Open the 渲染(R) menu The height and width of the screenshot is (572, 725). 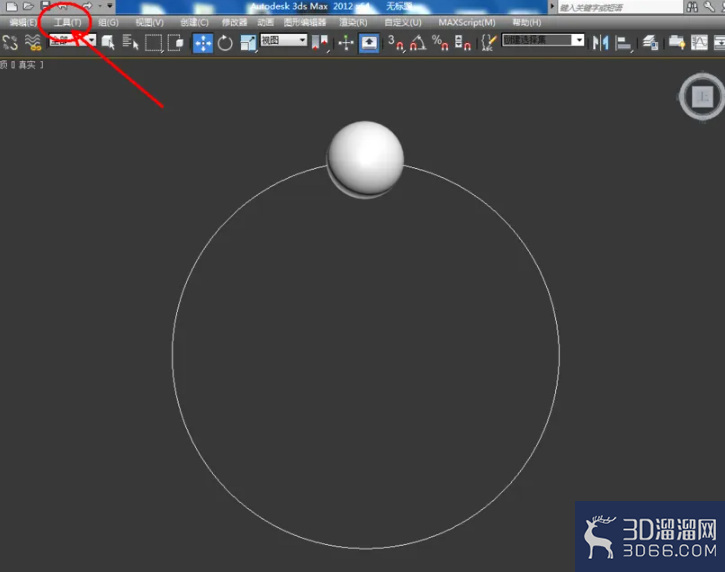pyautogui.click(x=353, y=22)
